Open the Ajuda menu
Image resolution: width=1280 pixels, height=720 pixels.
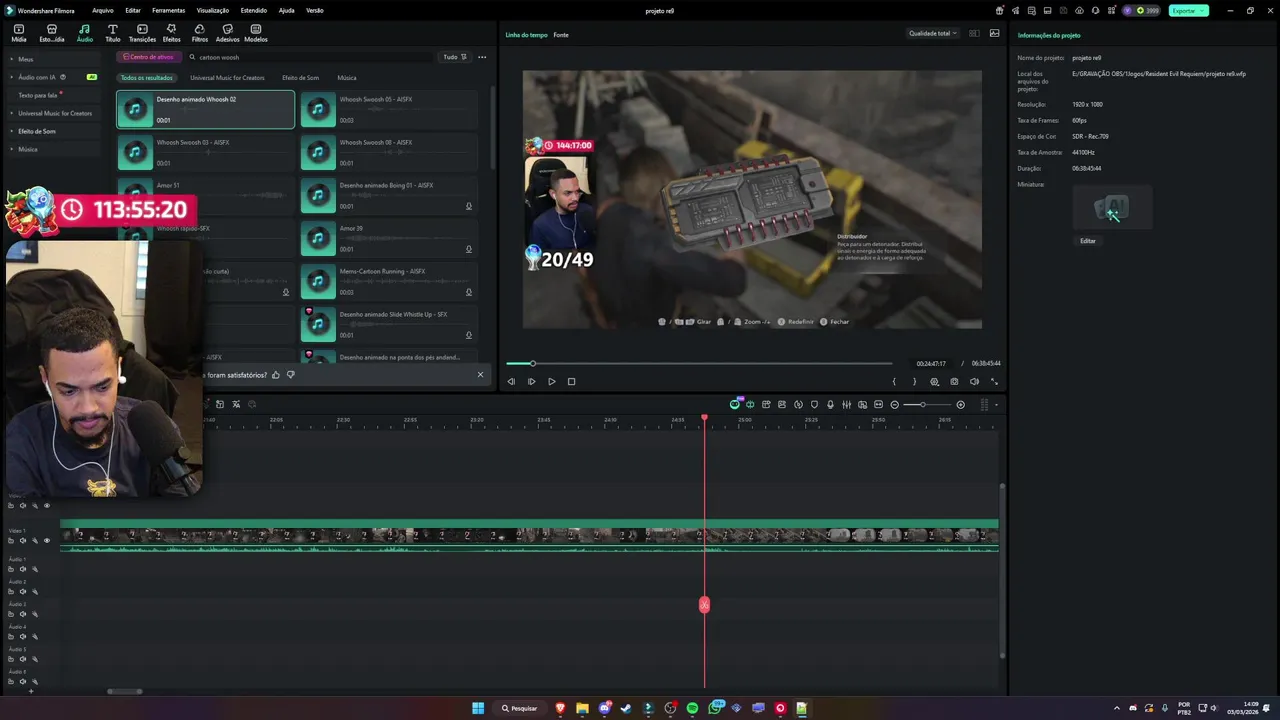point(287,10)
